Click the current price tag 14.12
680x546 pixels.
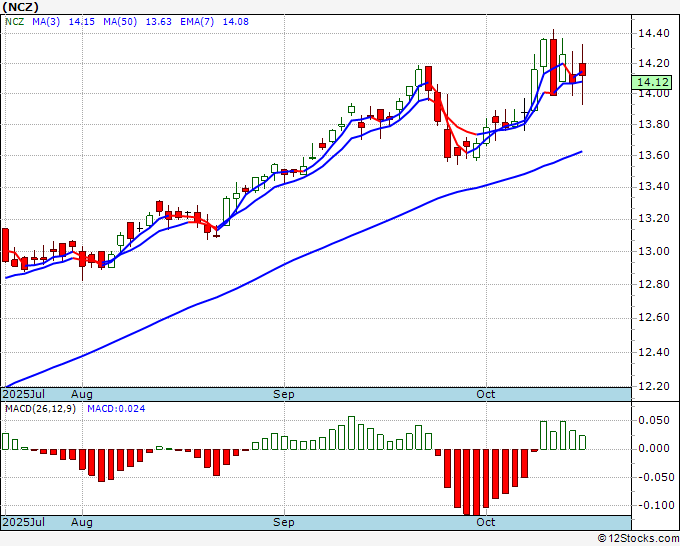coord(652,82)
